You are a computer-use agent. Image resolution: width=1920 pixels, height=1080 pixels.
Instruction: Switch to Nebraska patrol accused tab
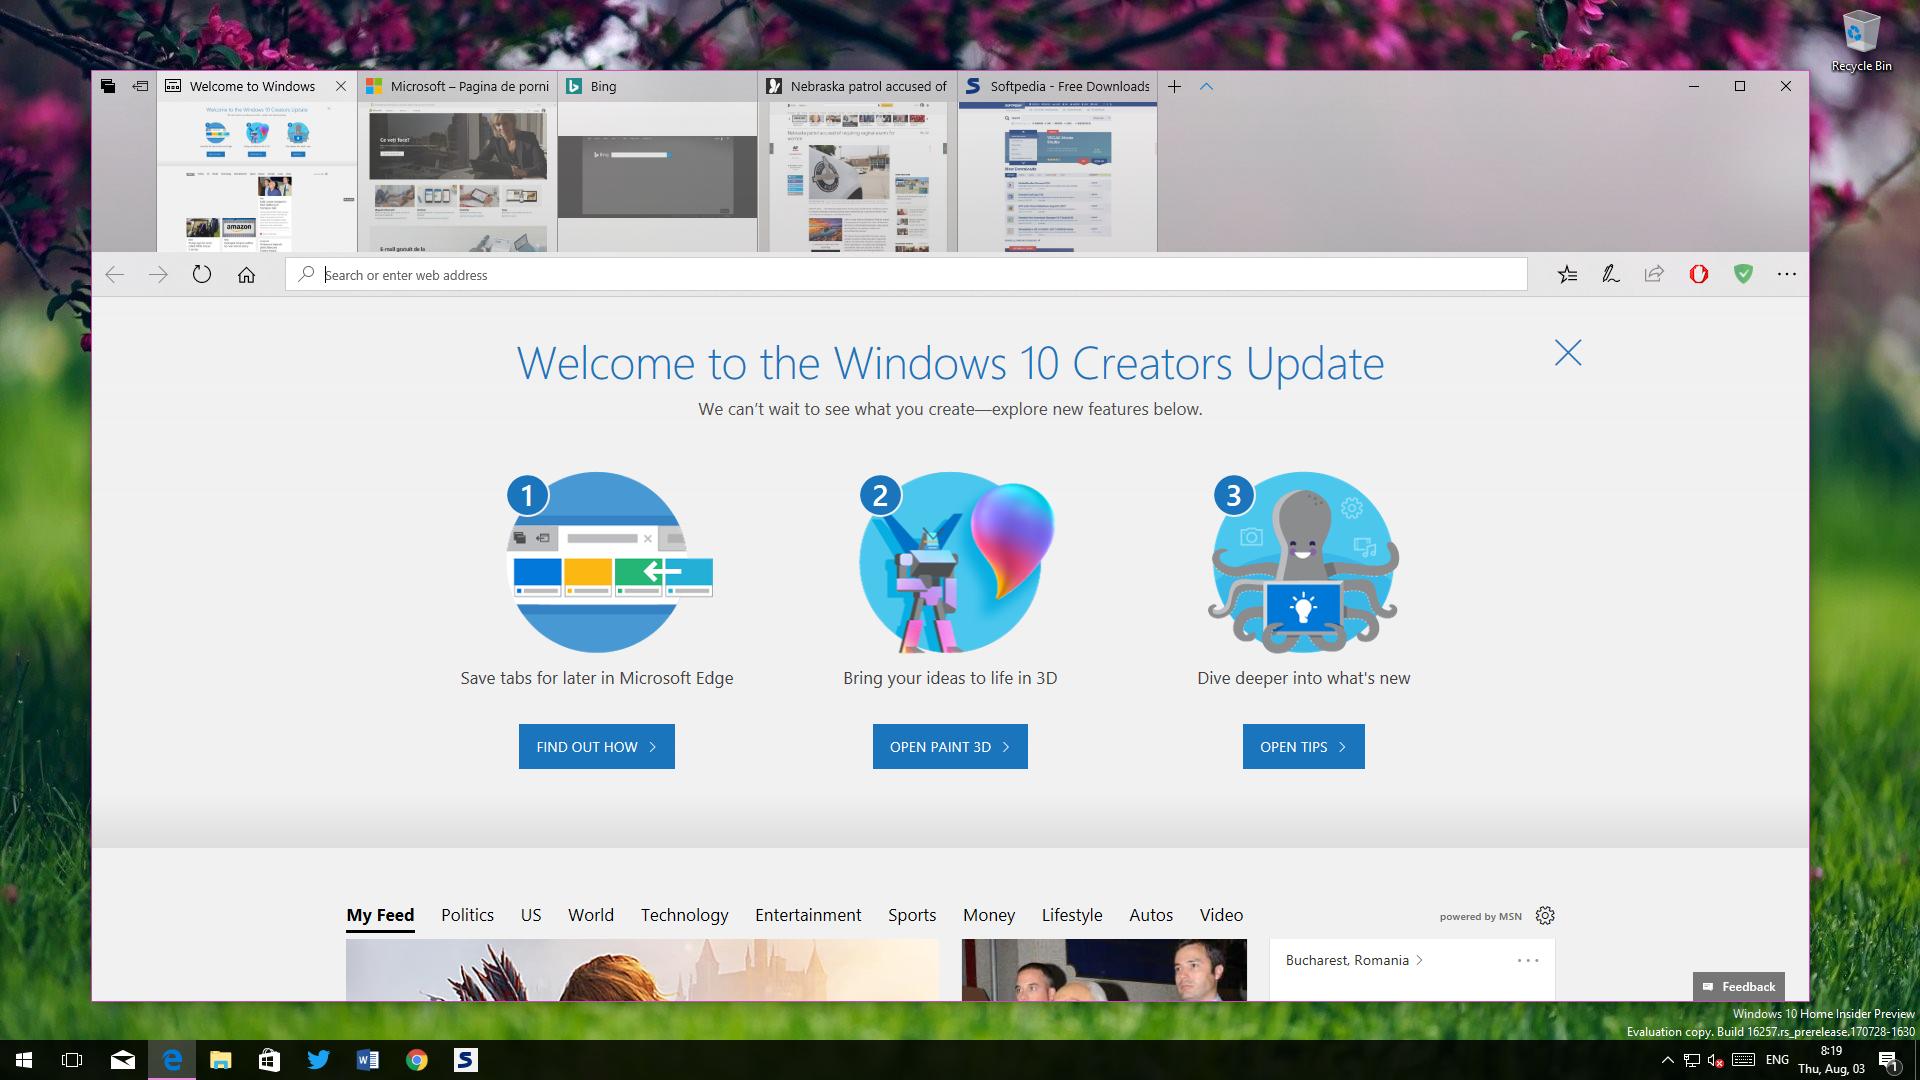(x=858, y=86)
